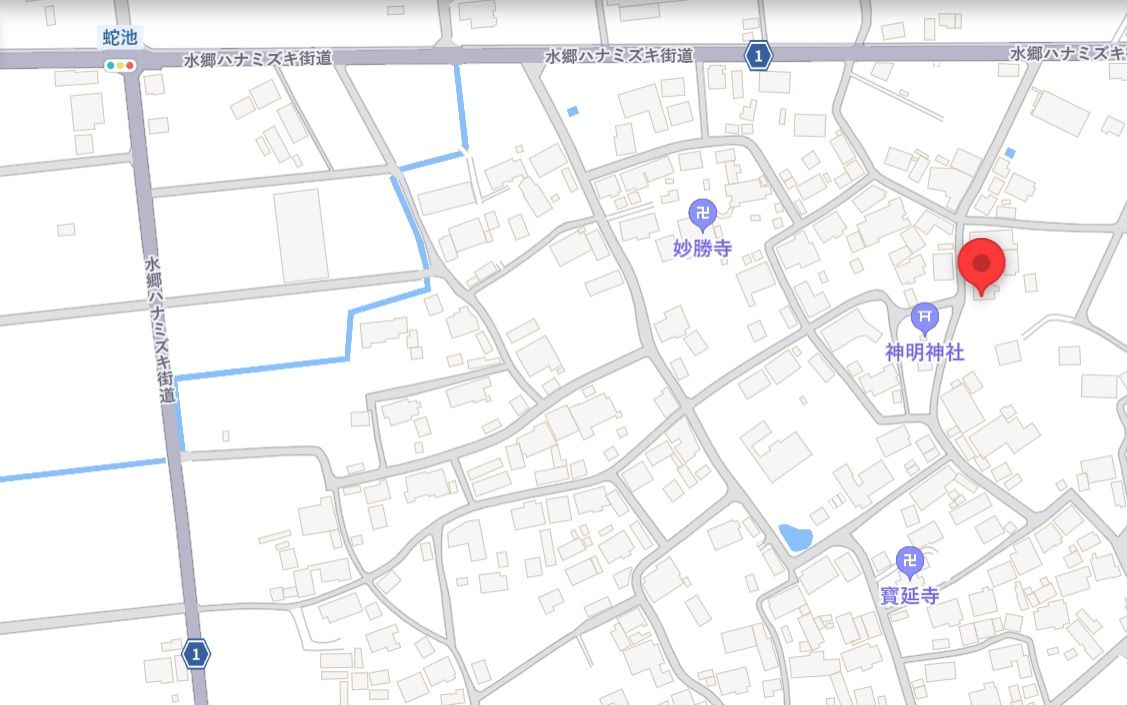Select the 妙勝寺 temple icon
Viewport: 1127px width, 705px height.
[702, 215]
